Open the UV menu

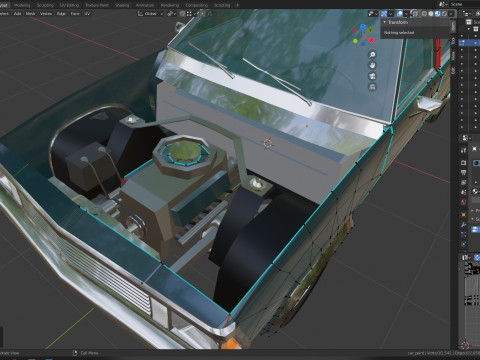tap(87, 14)
